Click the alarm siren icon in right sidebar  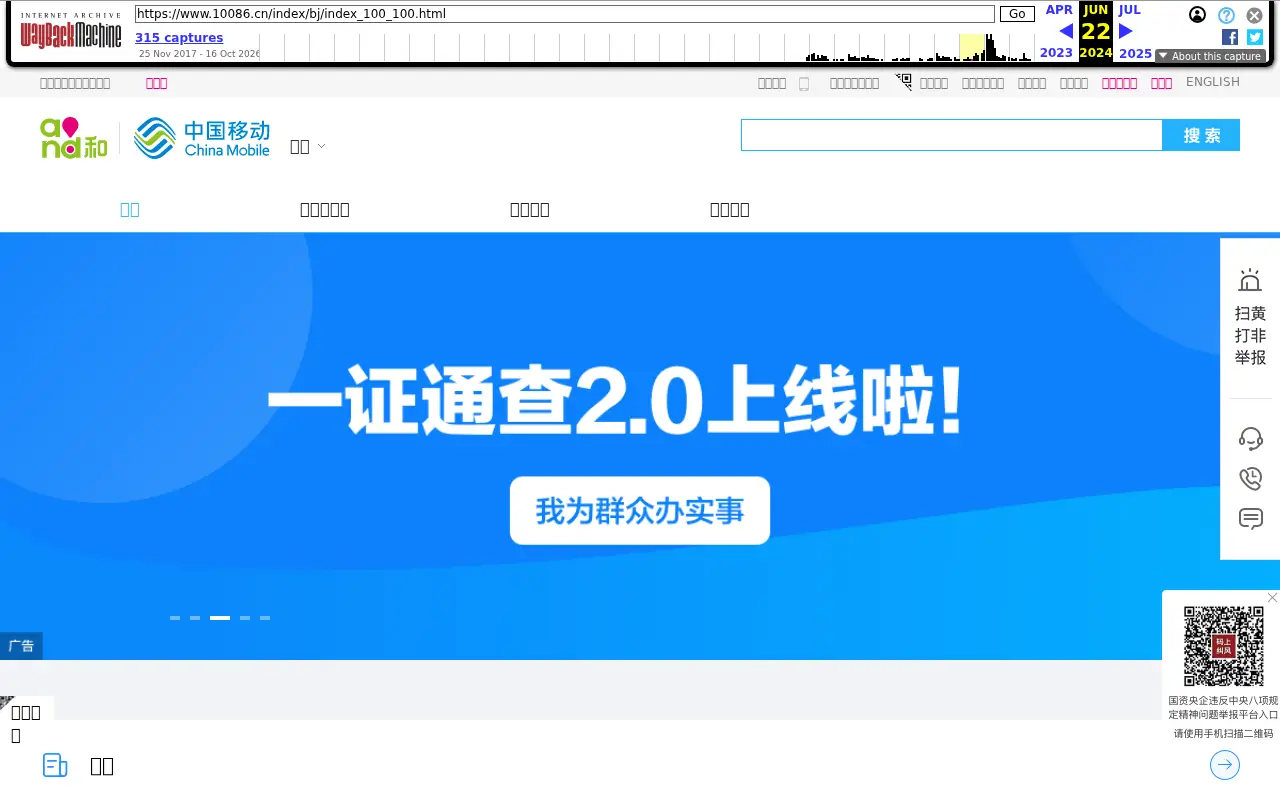[1250, 280]
